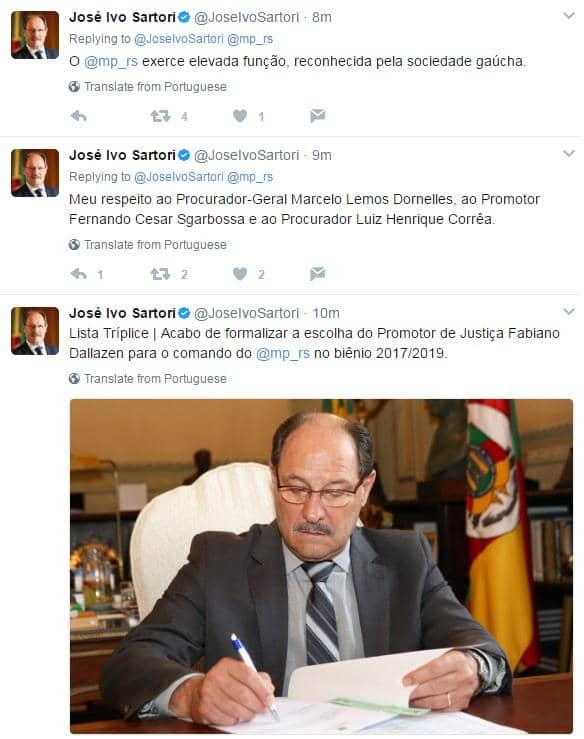The image size is (584, 739).
Task: Open @mp_rs mention in the Lista Tríplice tweet
Action: (283, 353)
